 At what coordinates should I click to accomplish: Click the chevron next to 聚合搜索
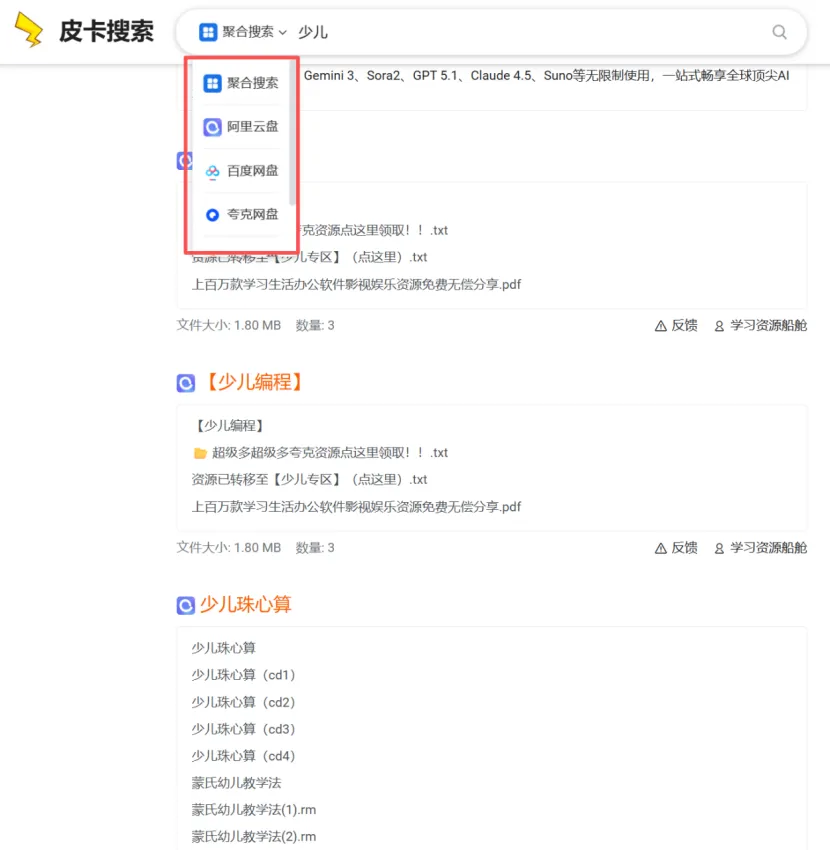click(x=282, y=33)
